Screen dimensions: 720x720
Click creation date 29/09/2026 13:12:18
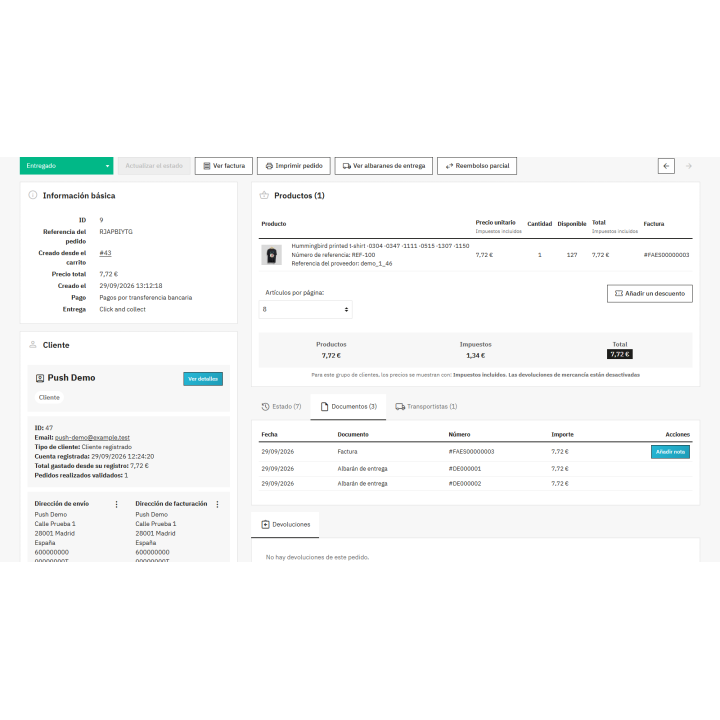(x=131, y=286)
